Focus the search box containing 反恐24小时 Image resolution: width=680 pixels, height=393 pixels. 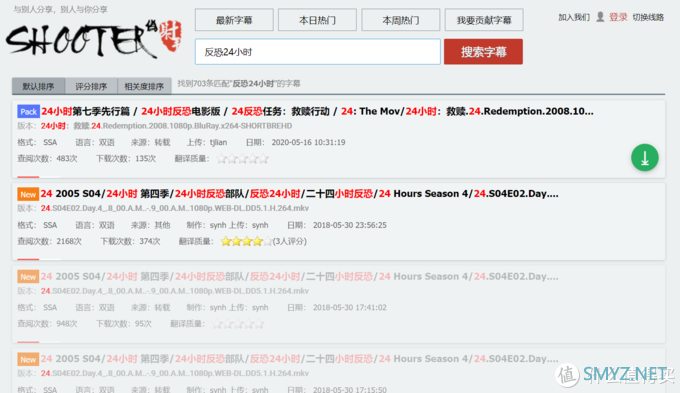click(317, 52)
